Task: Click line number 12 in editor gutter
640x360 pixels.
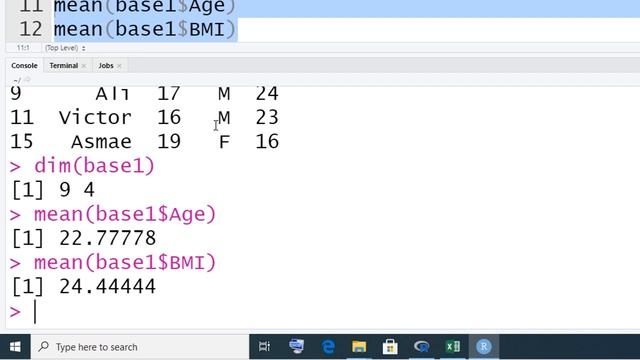Action: coord(31,29)
